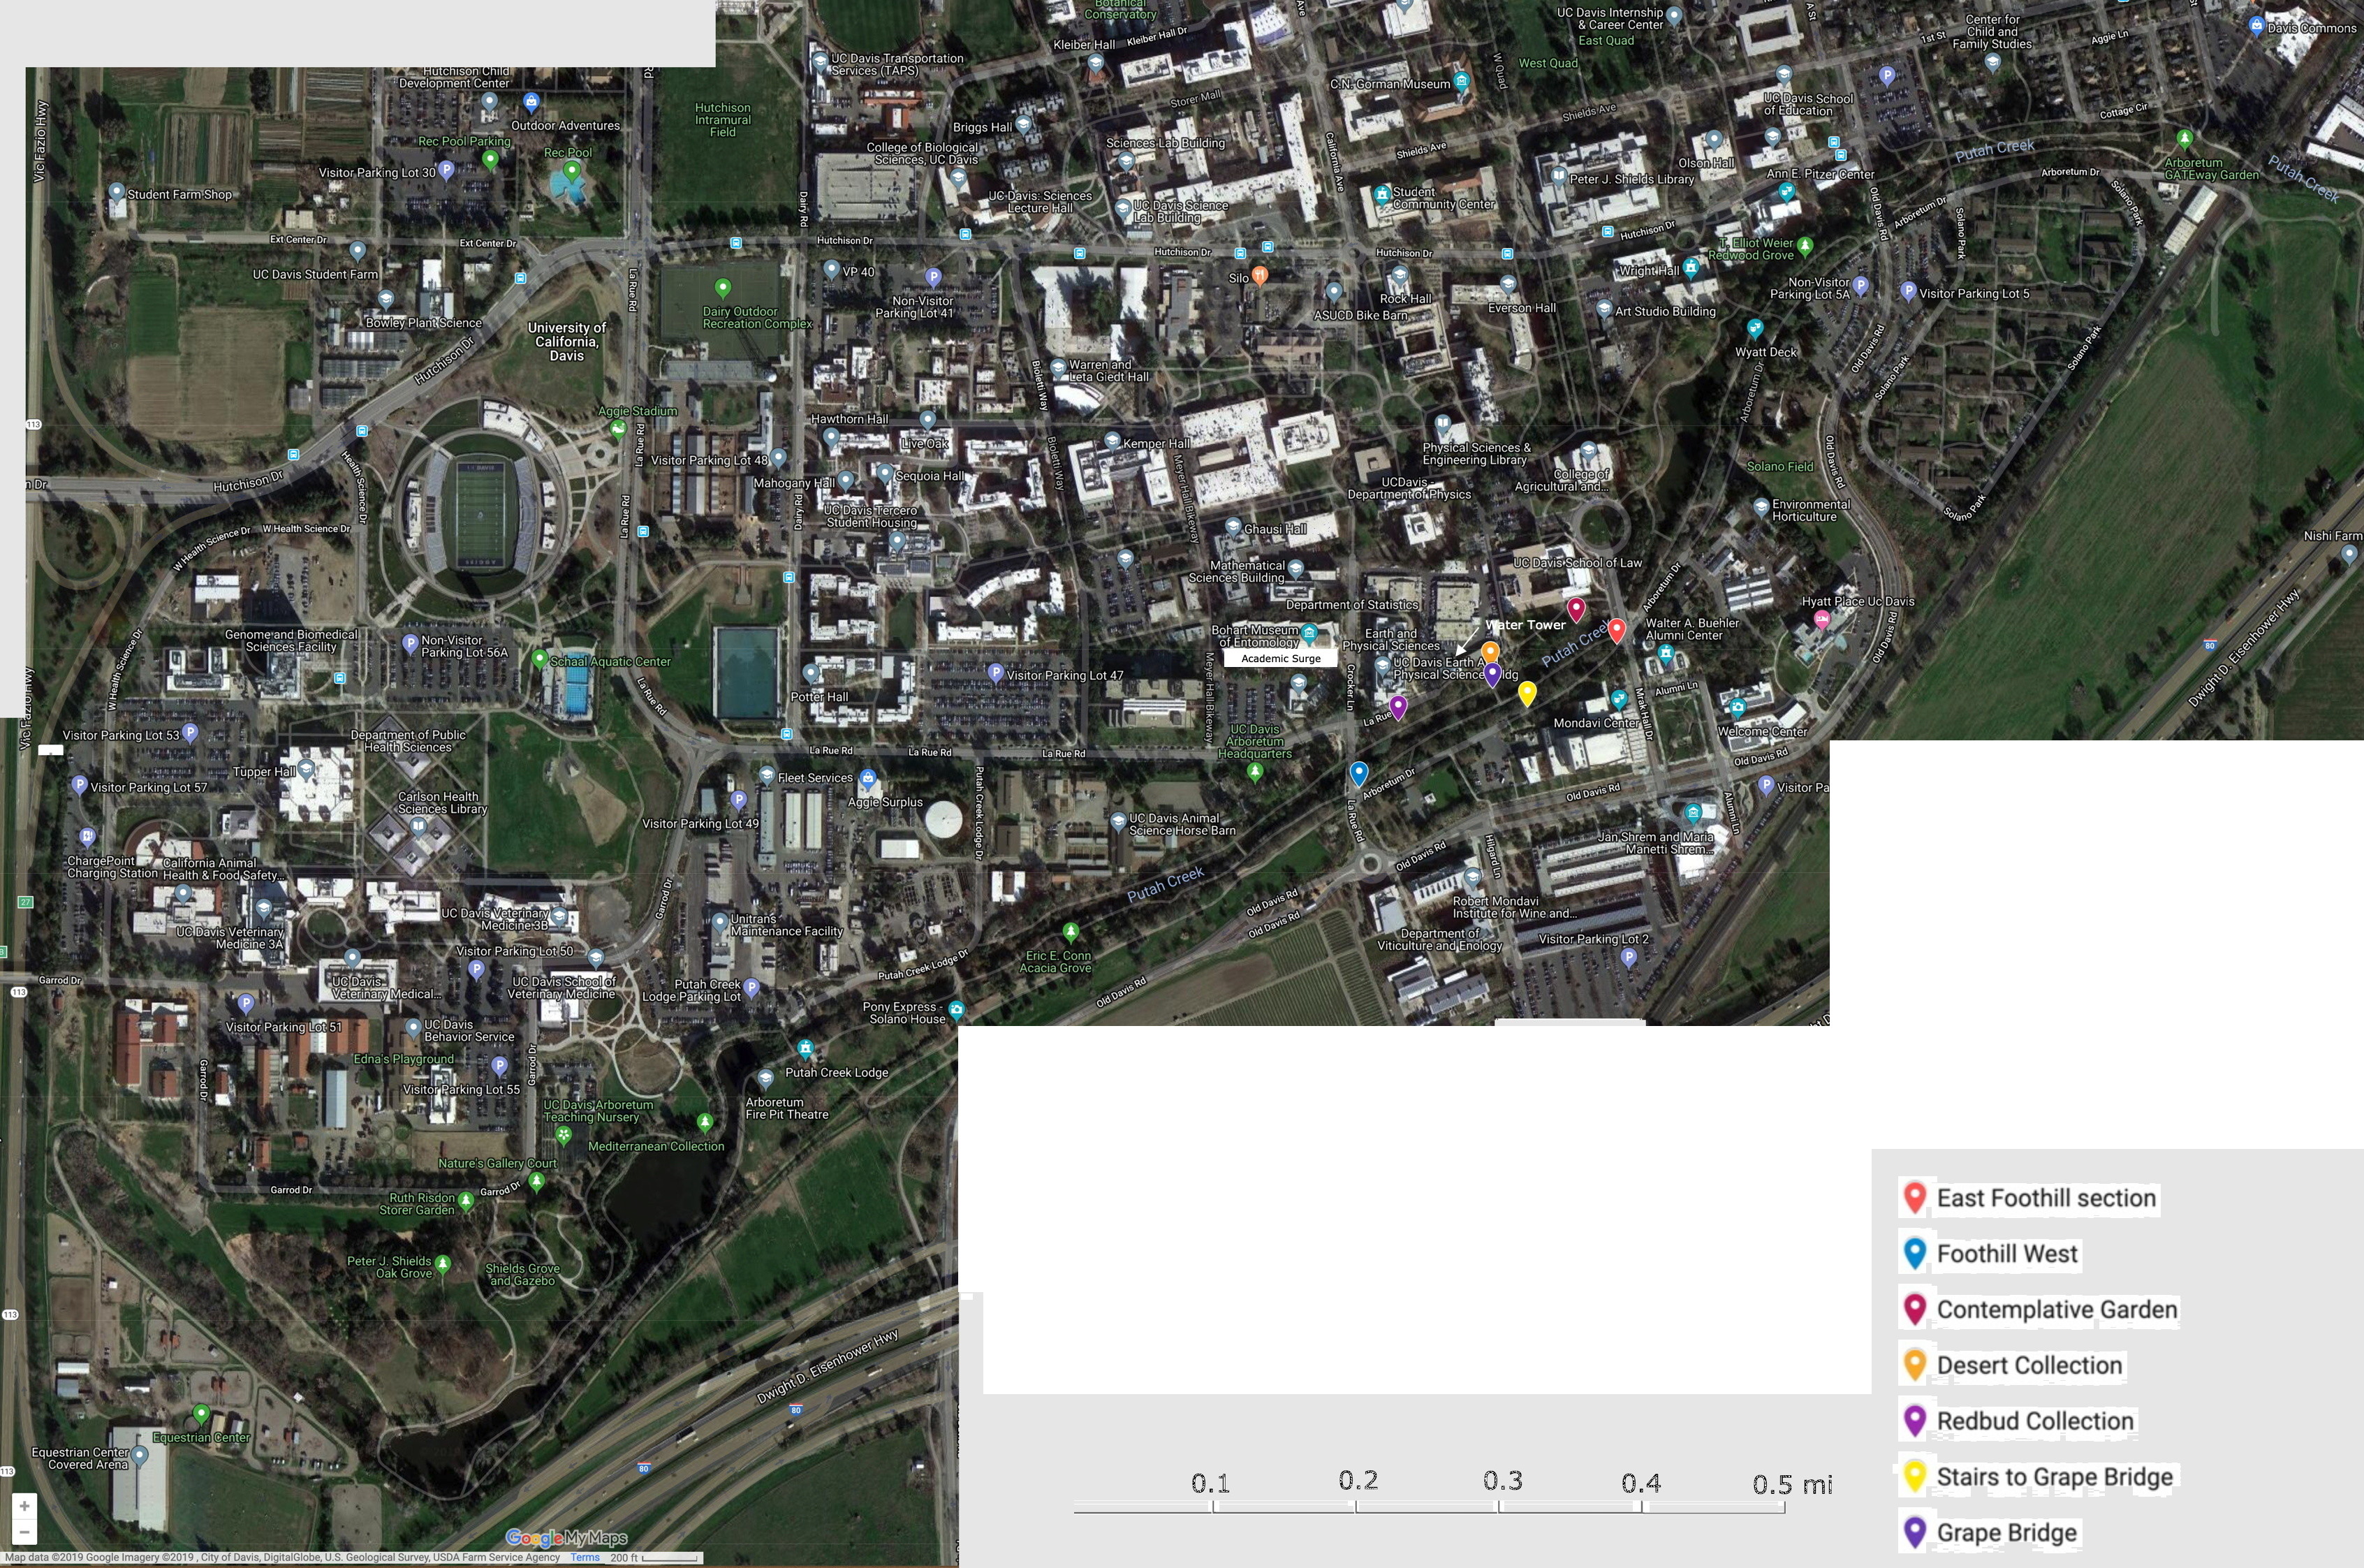The height and width of the screenshot is (1568, 2364).
Task: Zoom out with the minus button
Action: [x=24, y=1531]
